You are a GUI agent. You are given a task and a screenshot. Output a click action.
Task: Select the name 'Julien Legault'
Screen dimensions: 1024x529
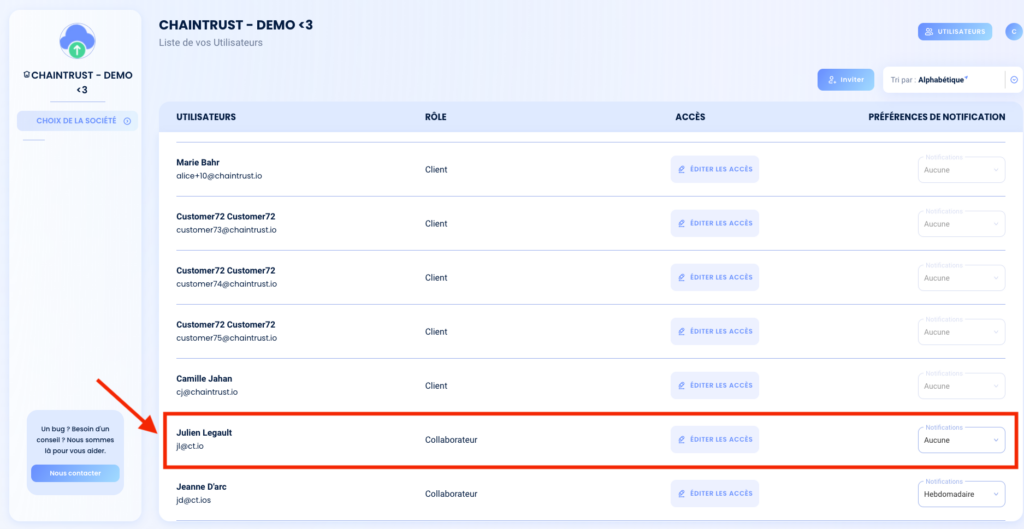(x=204, y=432)
